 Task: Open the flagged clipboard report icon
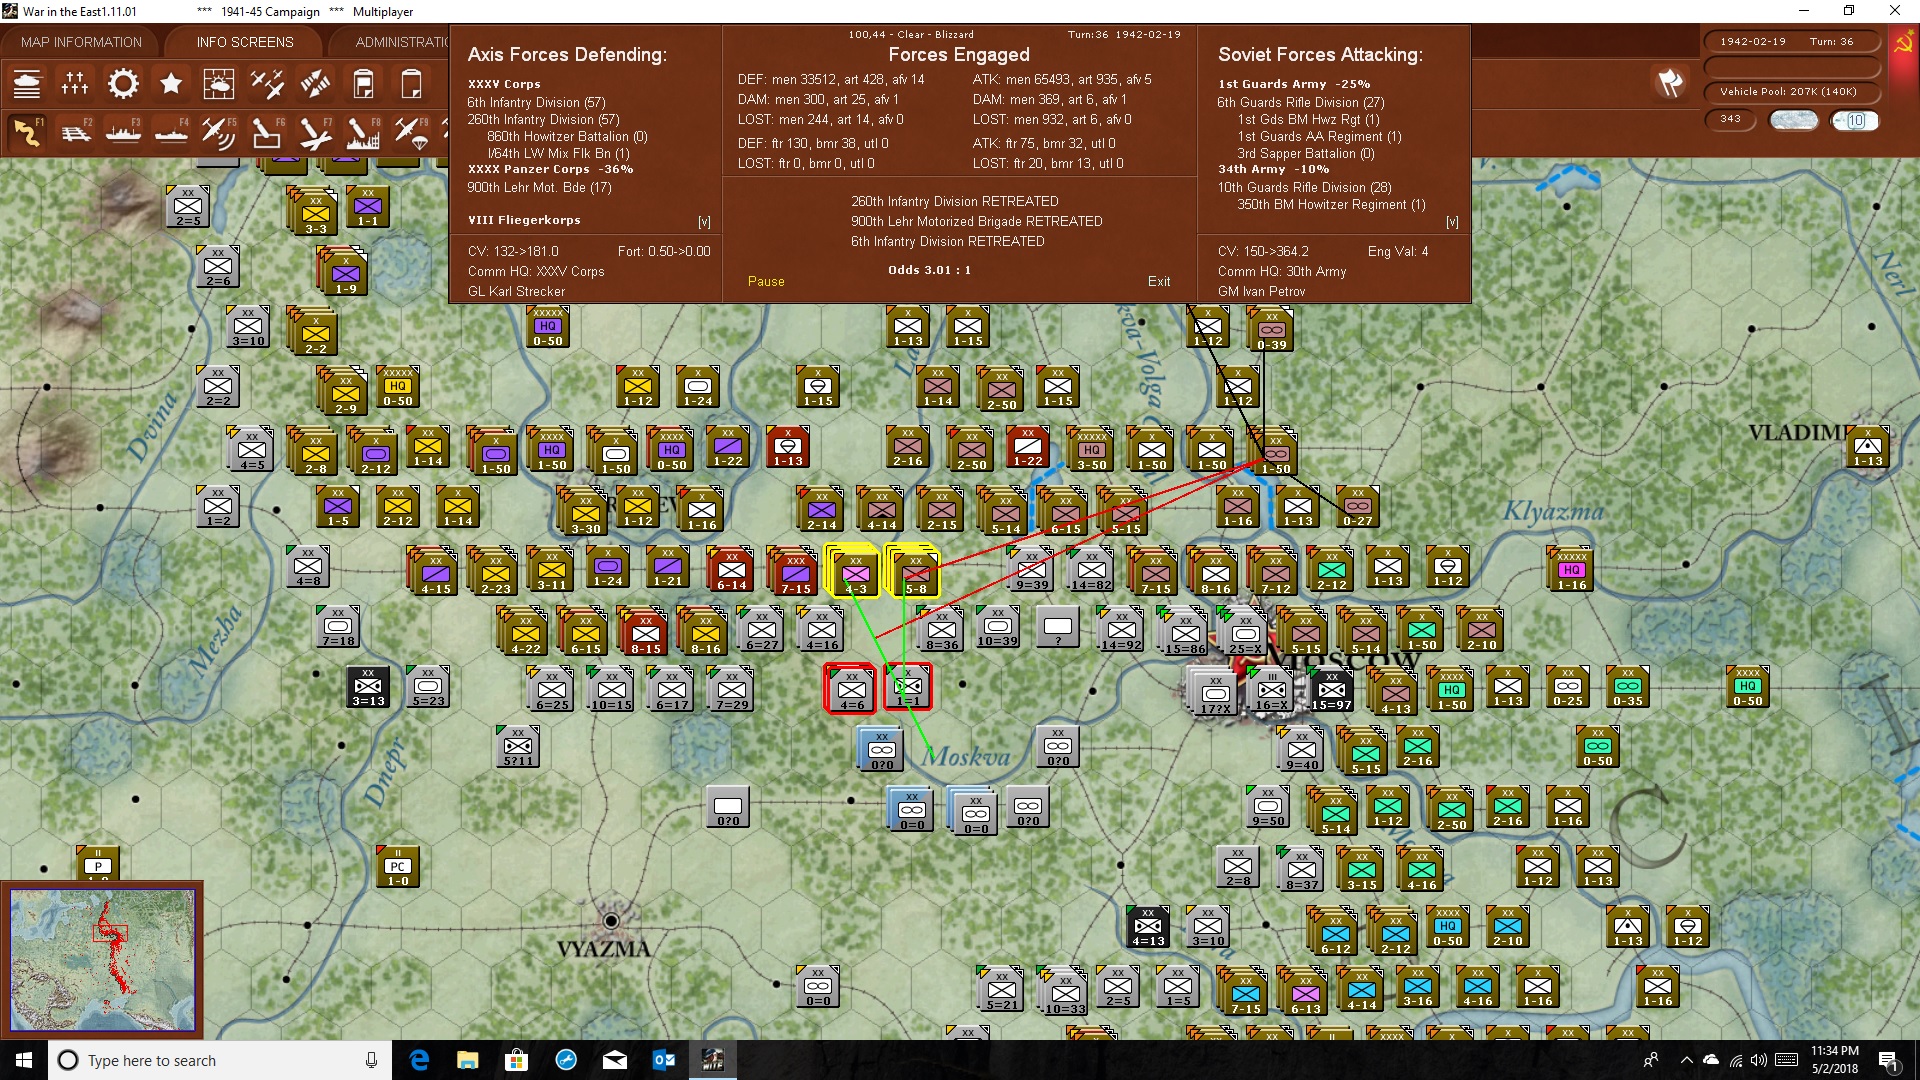click(363, 84)
